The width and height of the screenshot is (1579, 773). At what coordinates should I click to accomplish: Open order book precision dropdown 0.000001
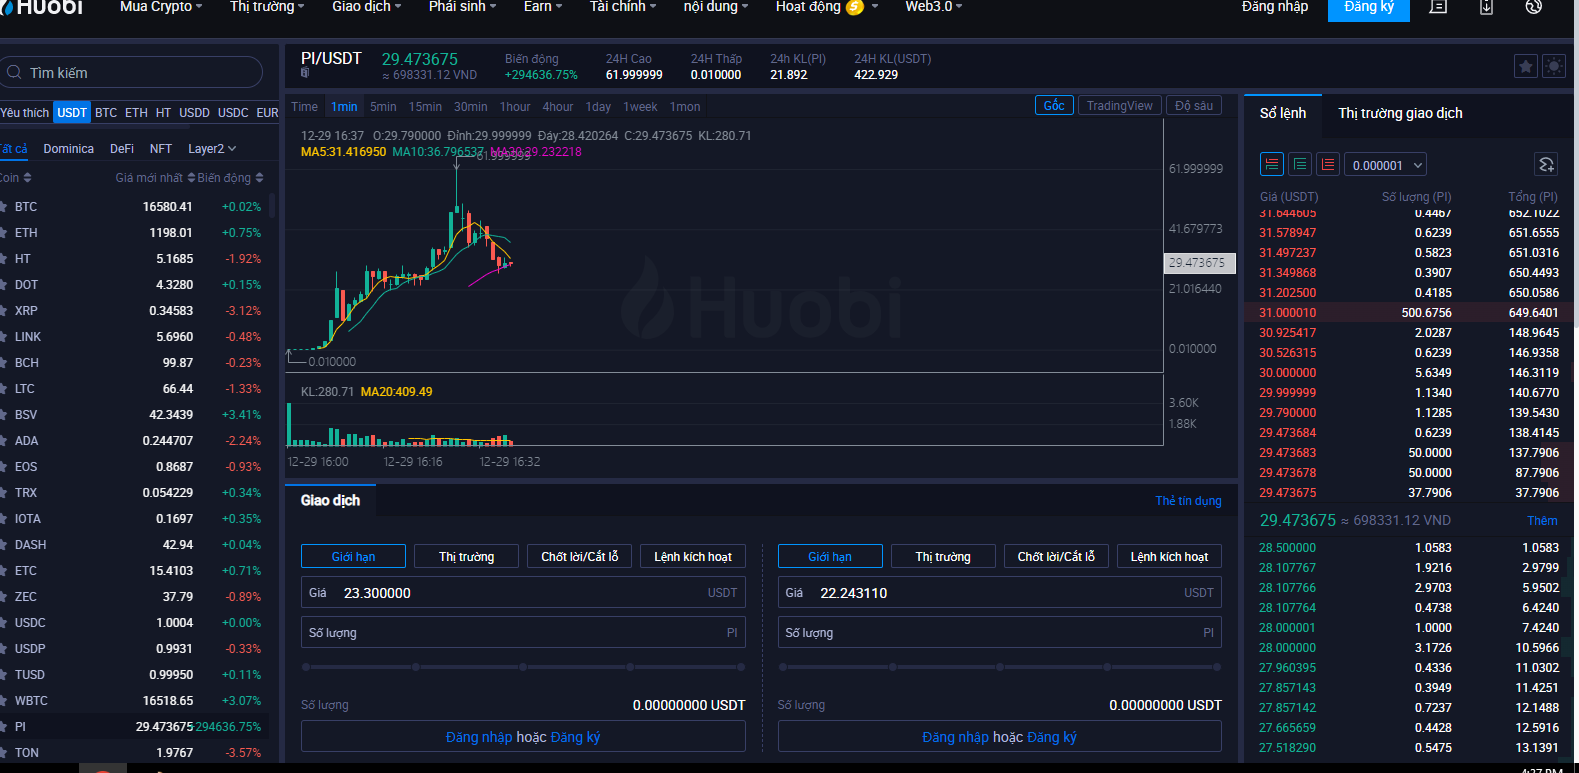(1385, 165)
